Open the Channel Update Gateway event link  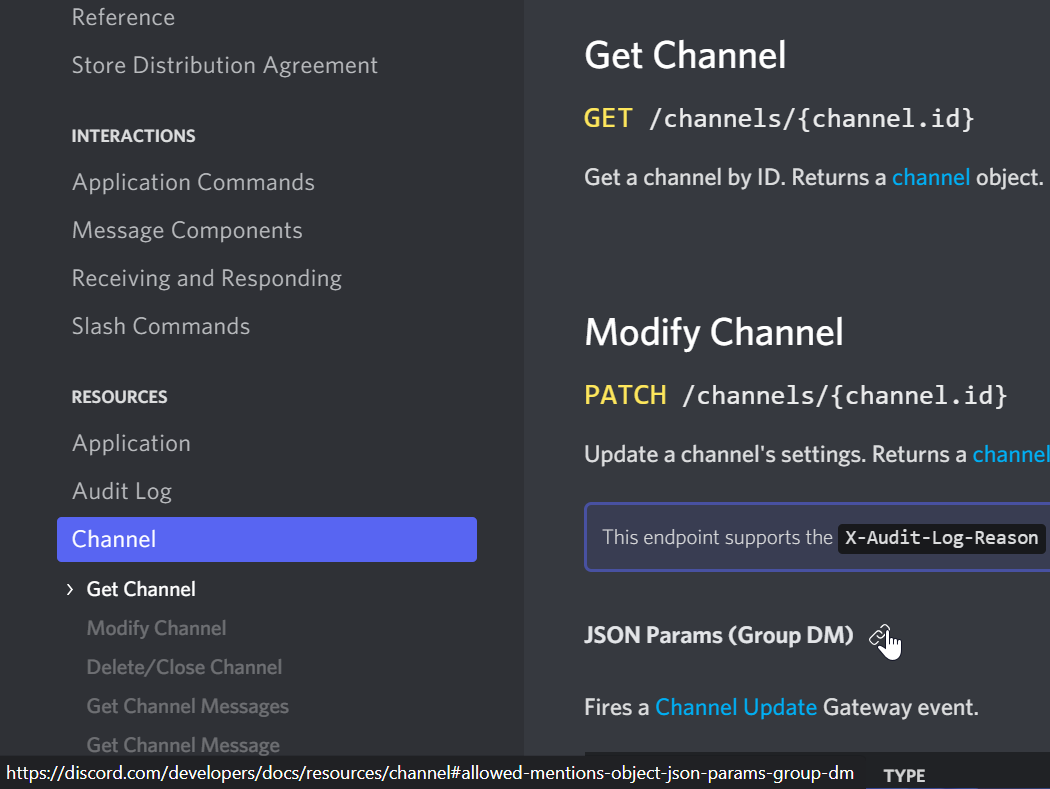[736, 708]
